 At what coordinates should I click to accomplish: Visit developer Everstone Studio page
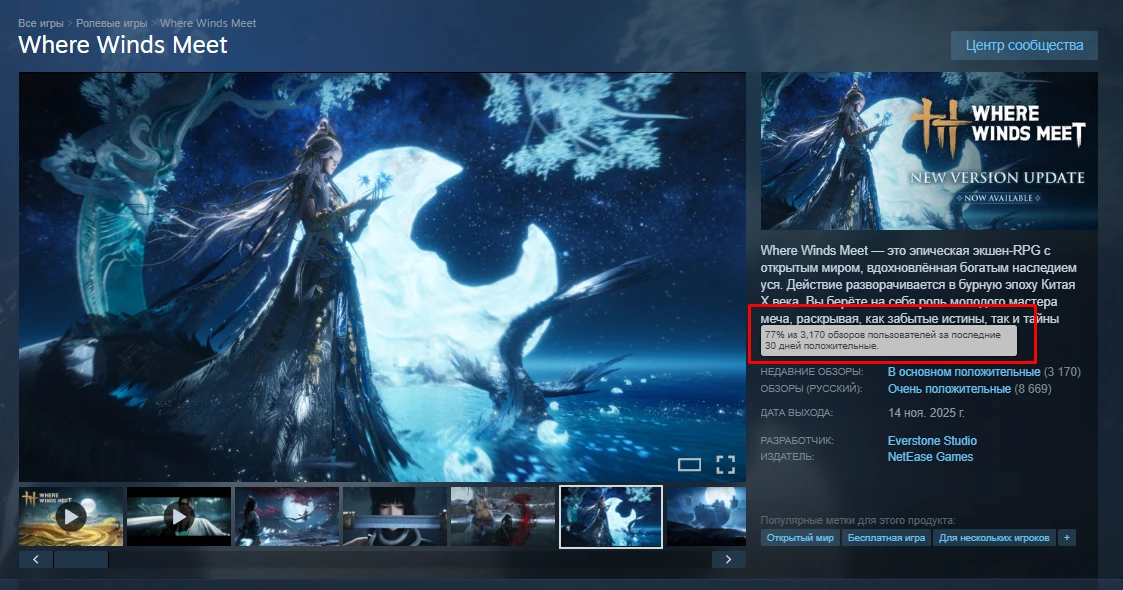click(932, 441)
